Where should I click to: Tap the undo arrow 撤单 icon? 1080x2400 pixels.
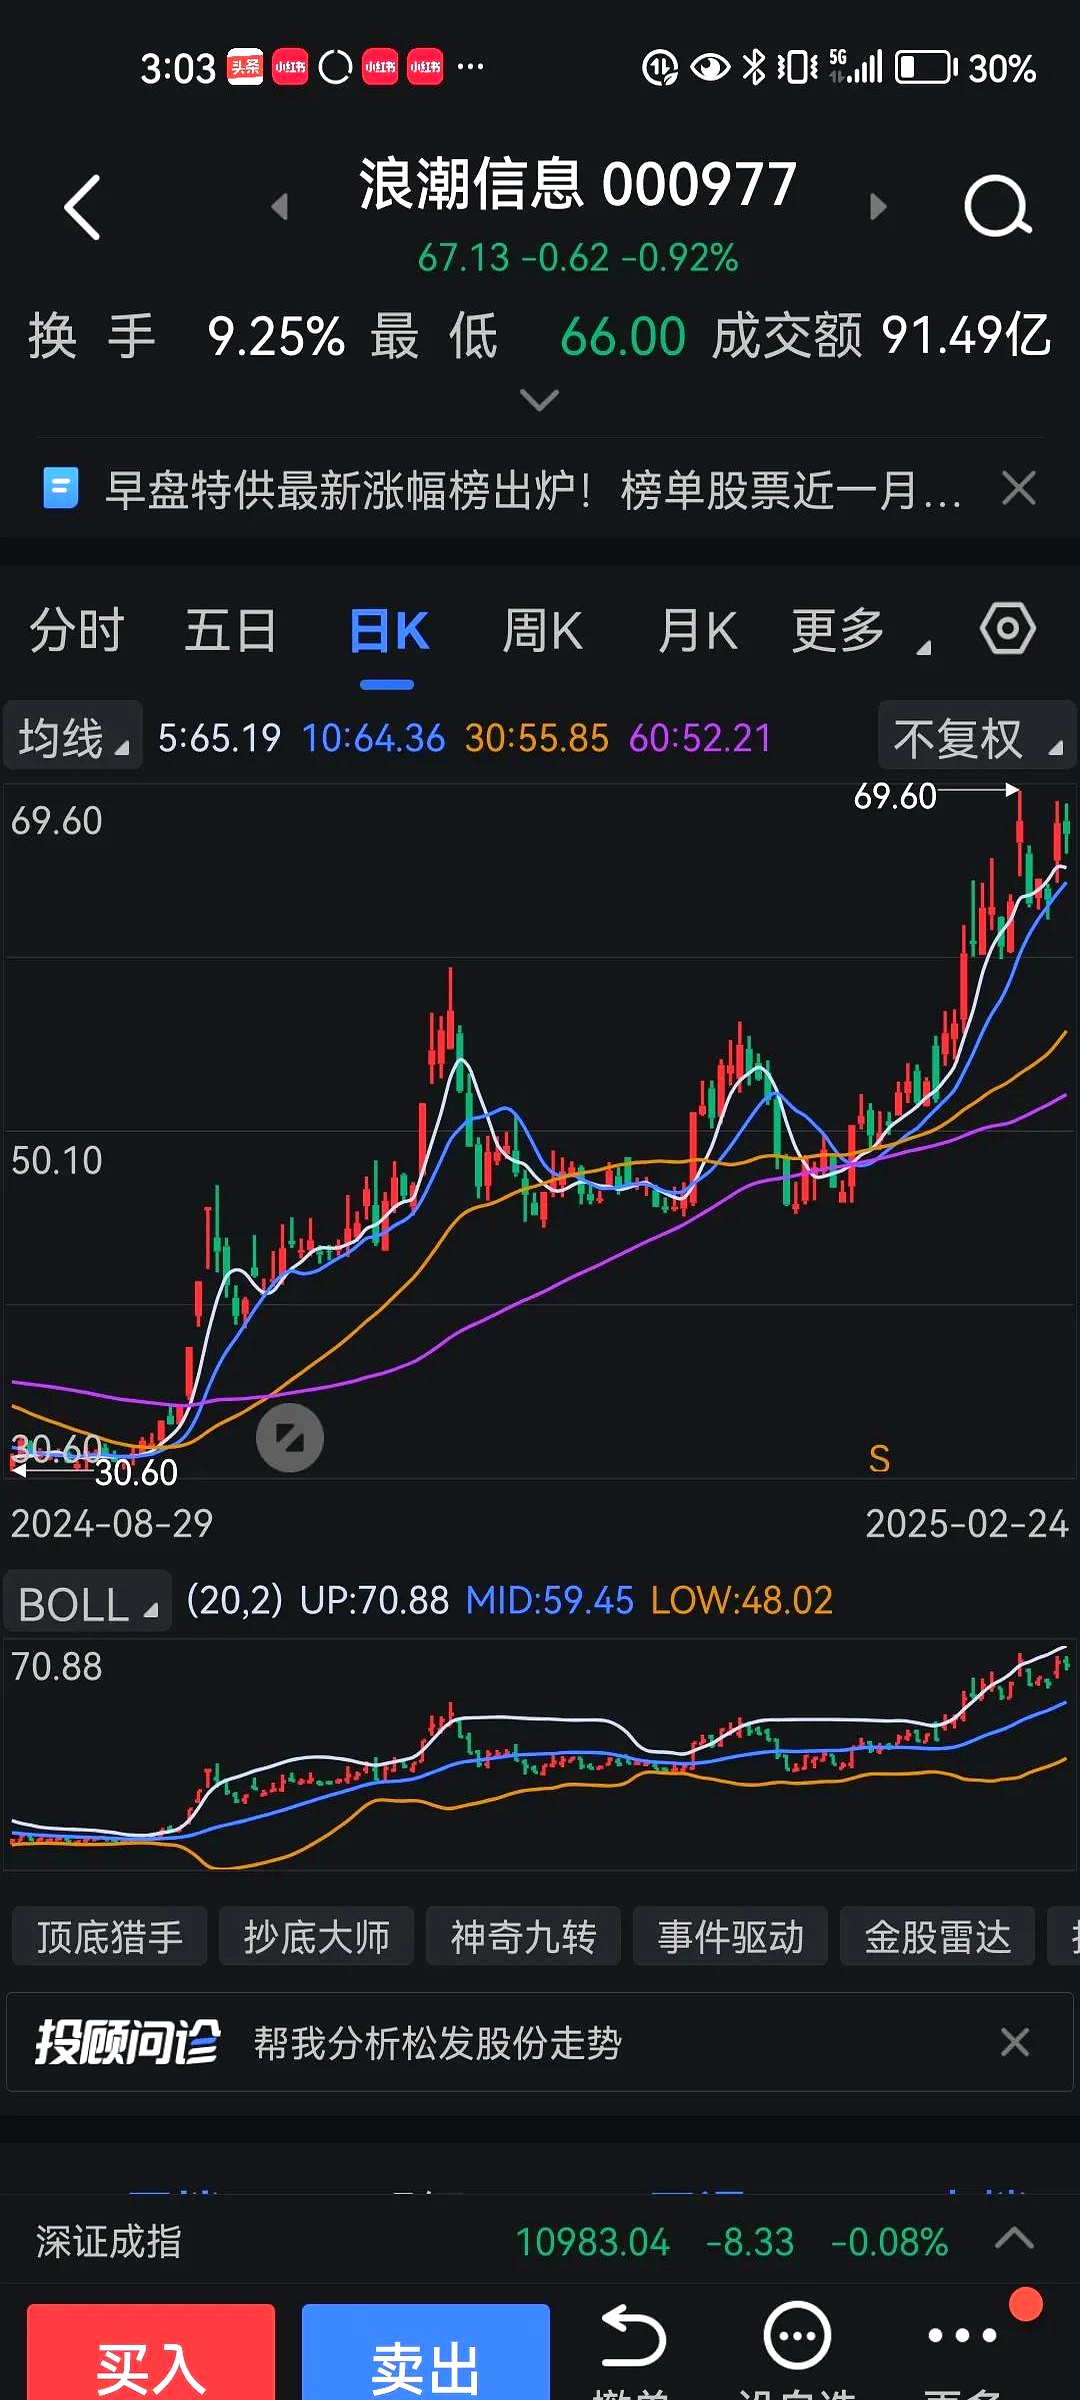click(632, 2338)
